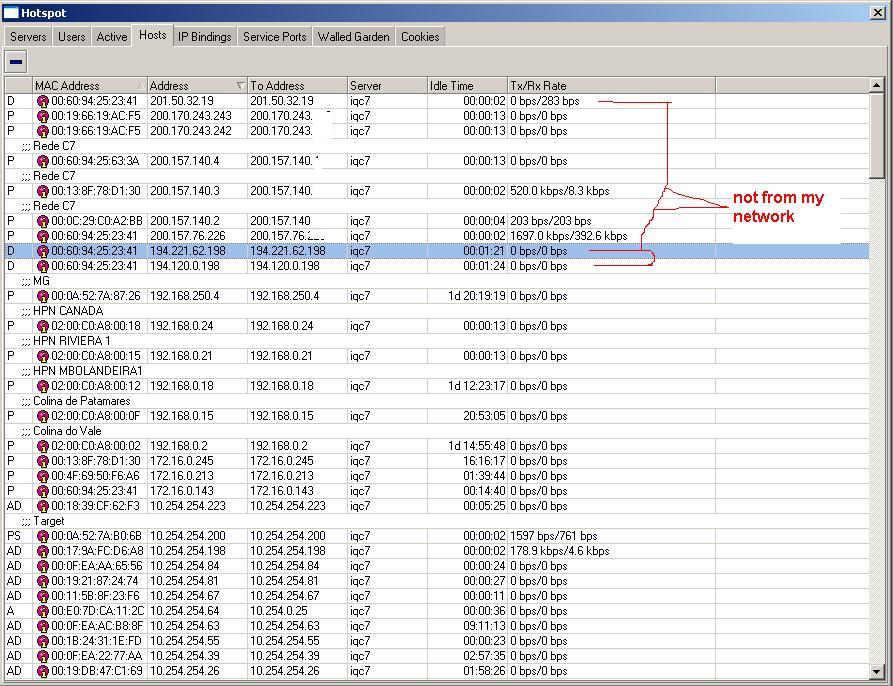This screenshot has height=686, width=893.
Task: Click rate 178.9 kbps/4.6 kbps cell
Action: pos(611,551)
